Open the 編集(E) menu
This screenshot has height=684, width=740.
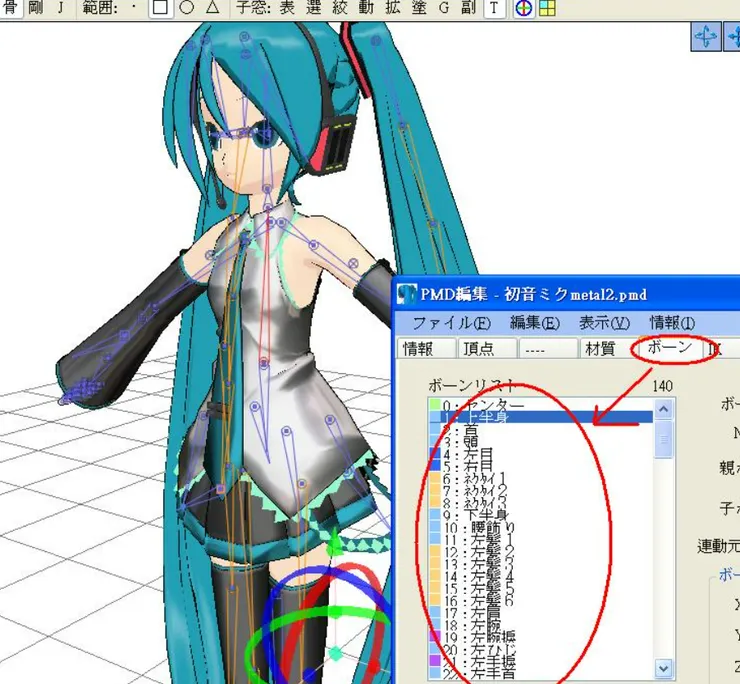pos(535,323)
